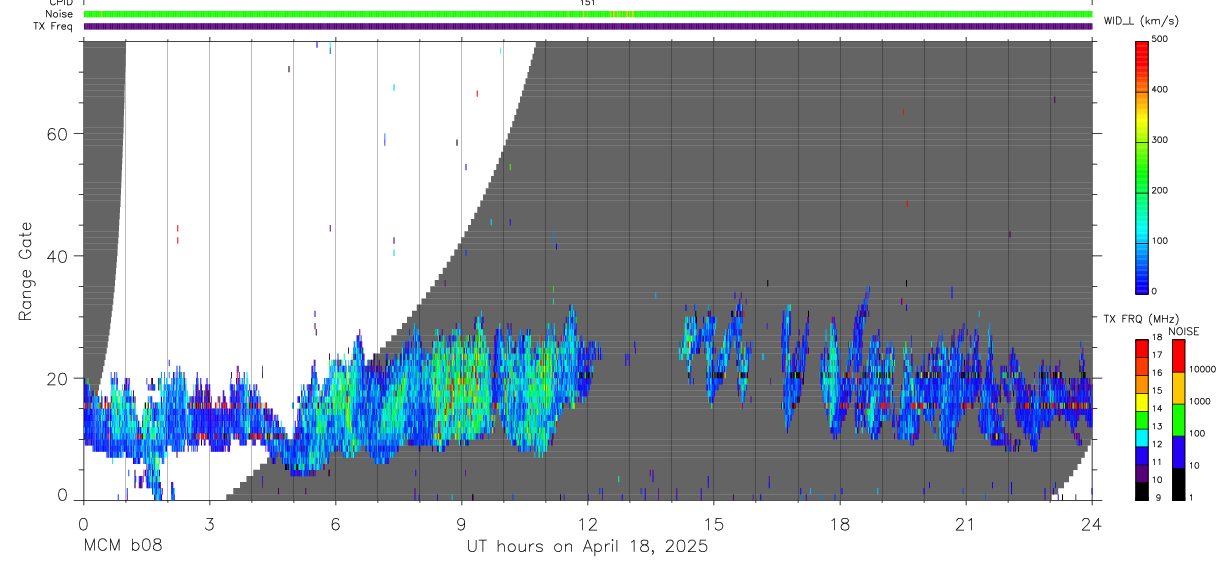Image resolution: width=1228 pixels, height=567 pixels.
Task: Click the '200' tick on width color bar
Action: (1160, 190)
